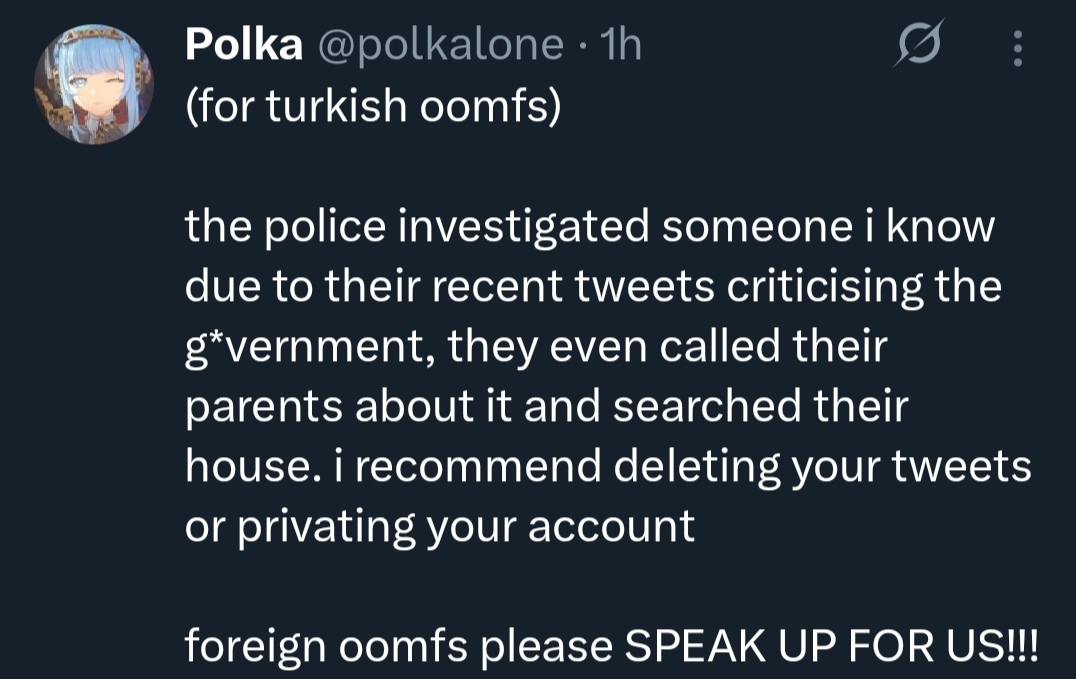Click the display name Polka
The image size is (1076, 679).
[x=244, y=46]
